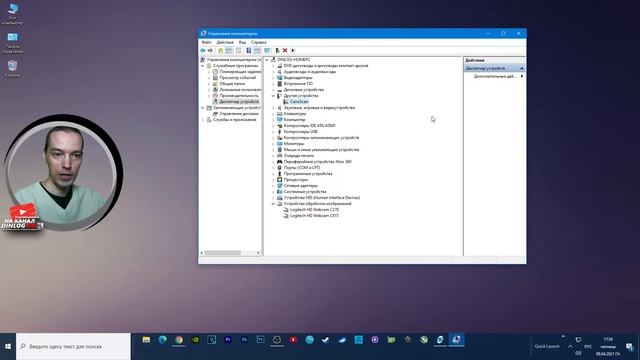Expand the Ports (COM and LPT) category
This screenshot has height=360, width=640.
click(273, 168)
